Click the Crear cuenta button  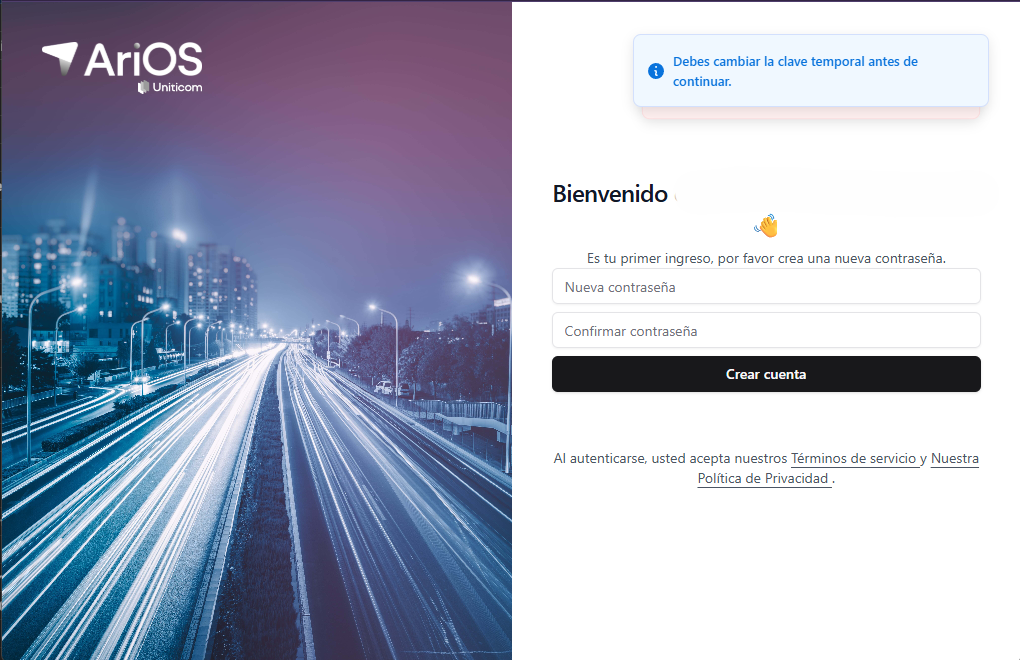click(766, 374)
